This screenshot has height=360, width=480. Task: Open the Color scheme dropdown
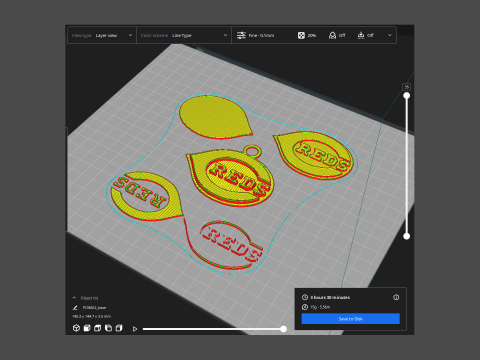click(184, 35)
